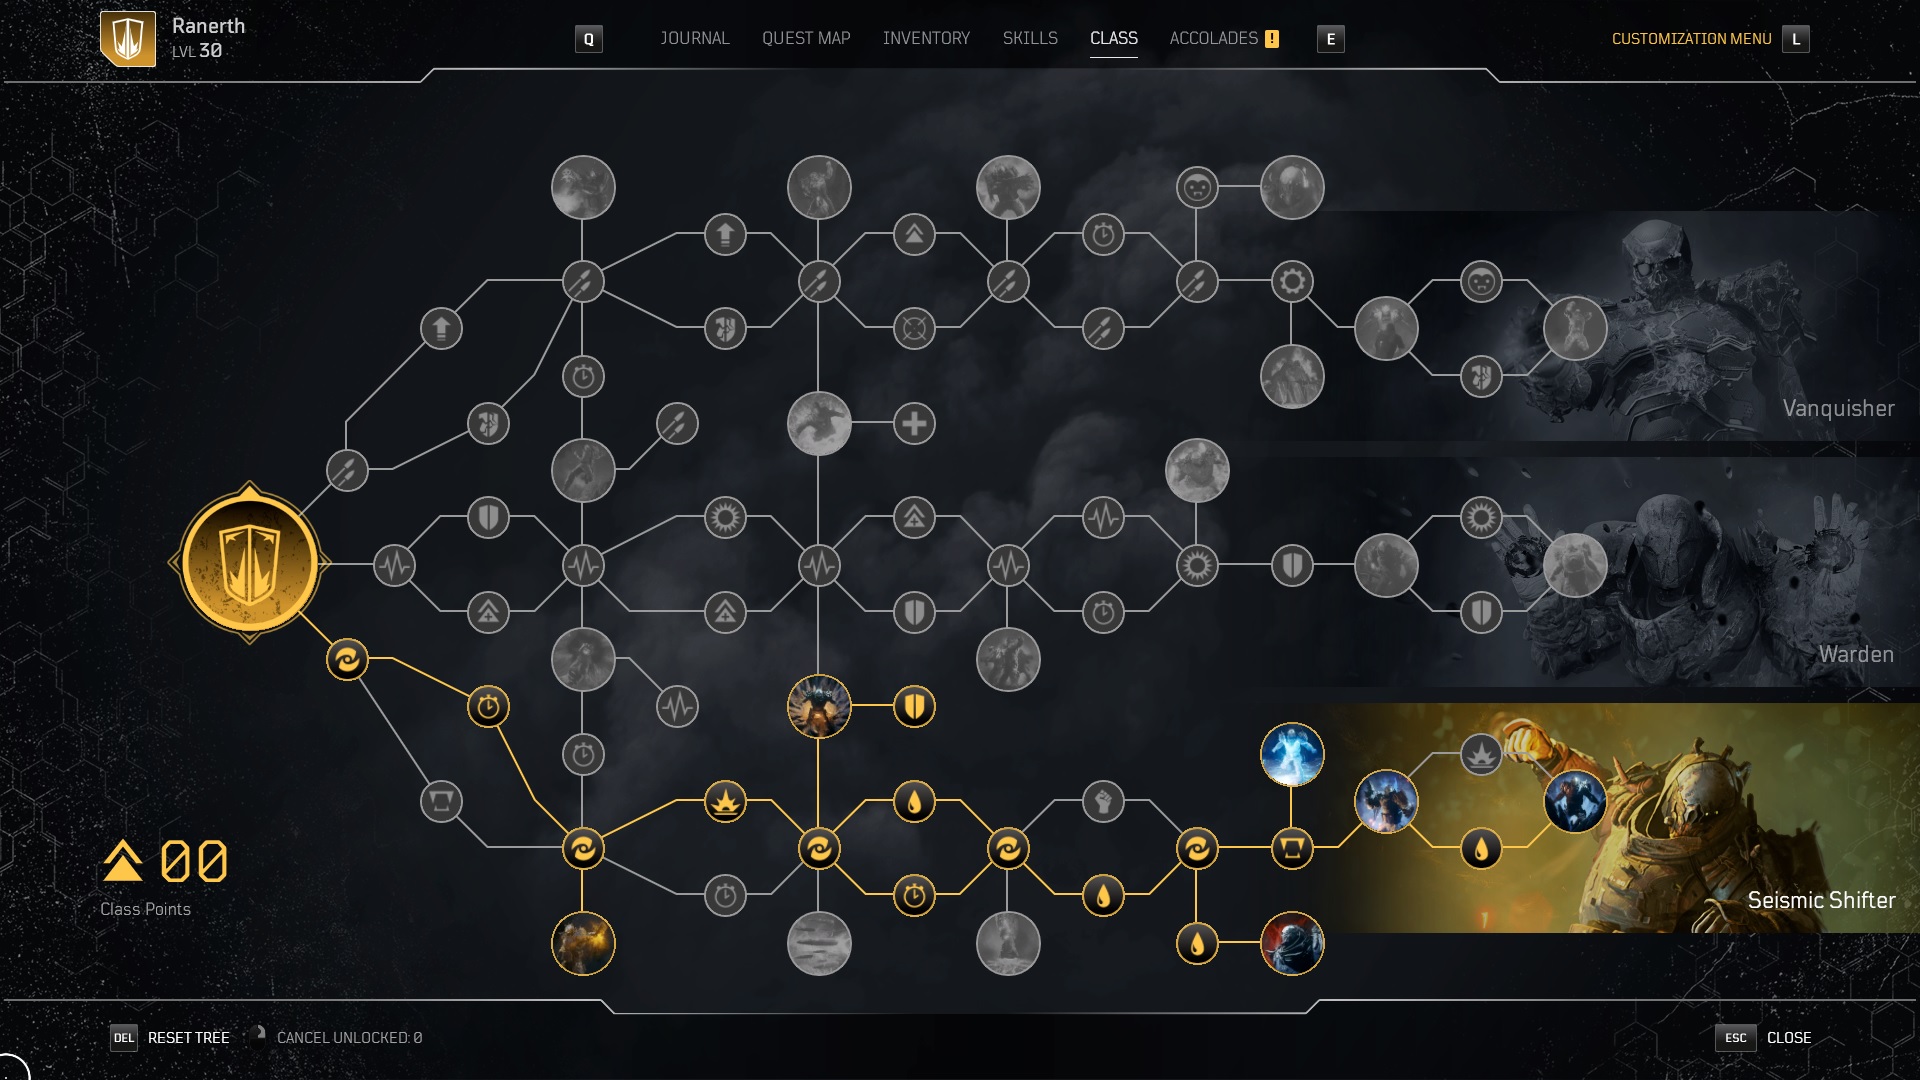Toggle Q shortcut button top-left
Image resolution: width=1920 pixels, height=1080 pixels.
587,38
